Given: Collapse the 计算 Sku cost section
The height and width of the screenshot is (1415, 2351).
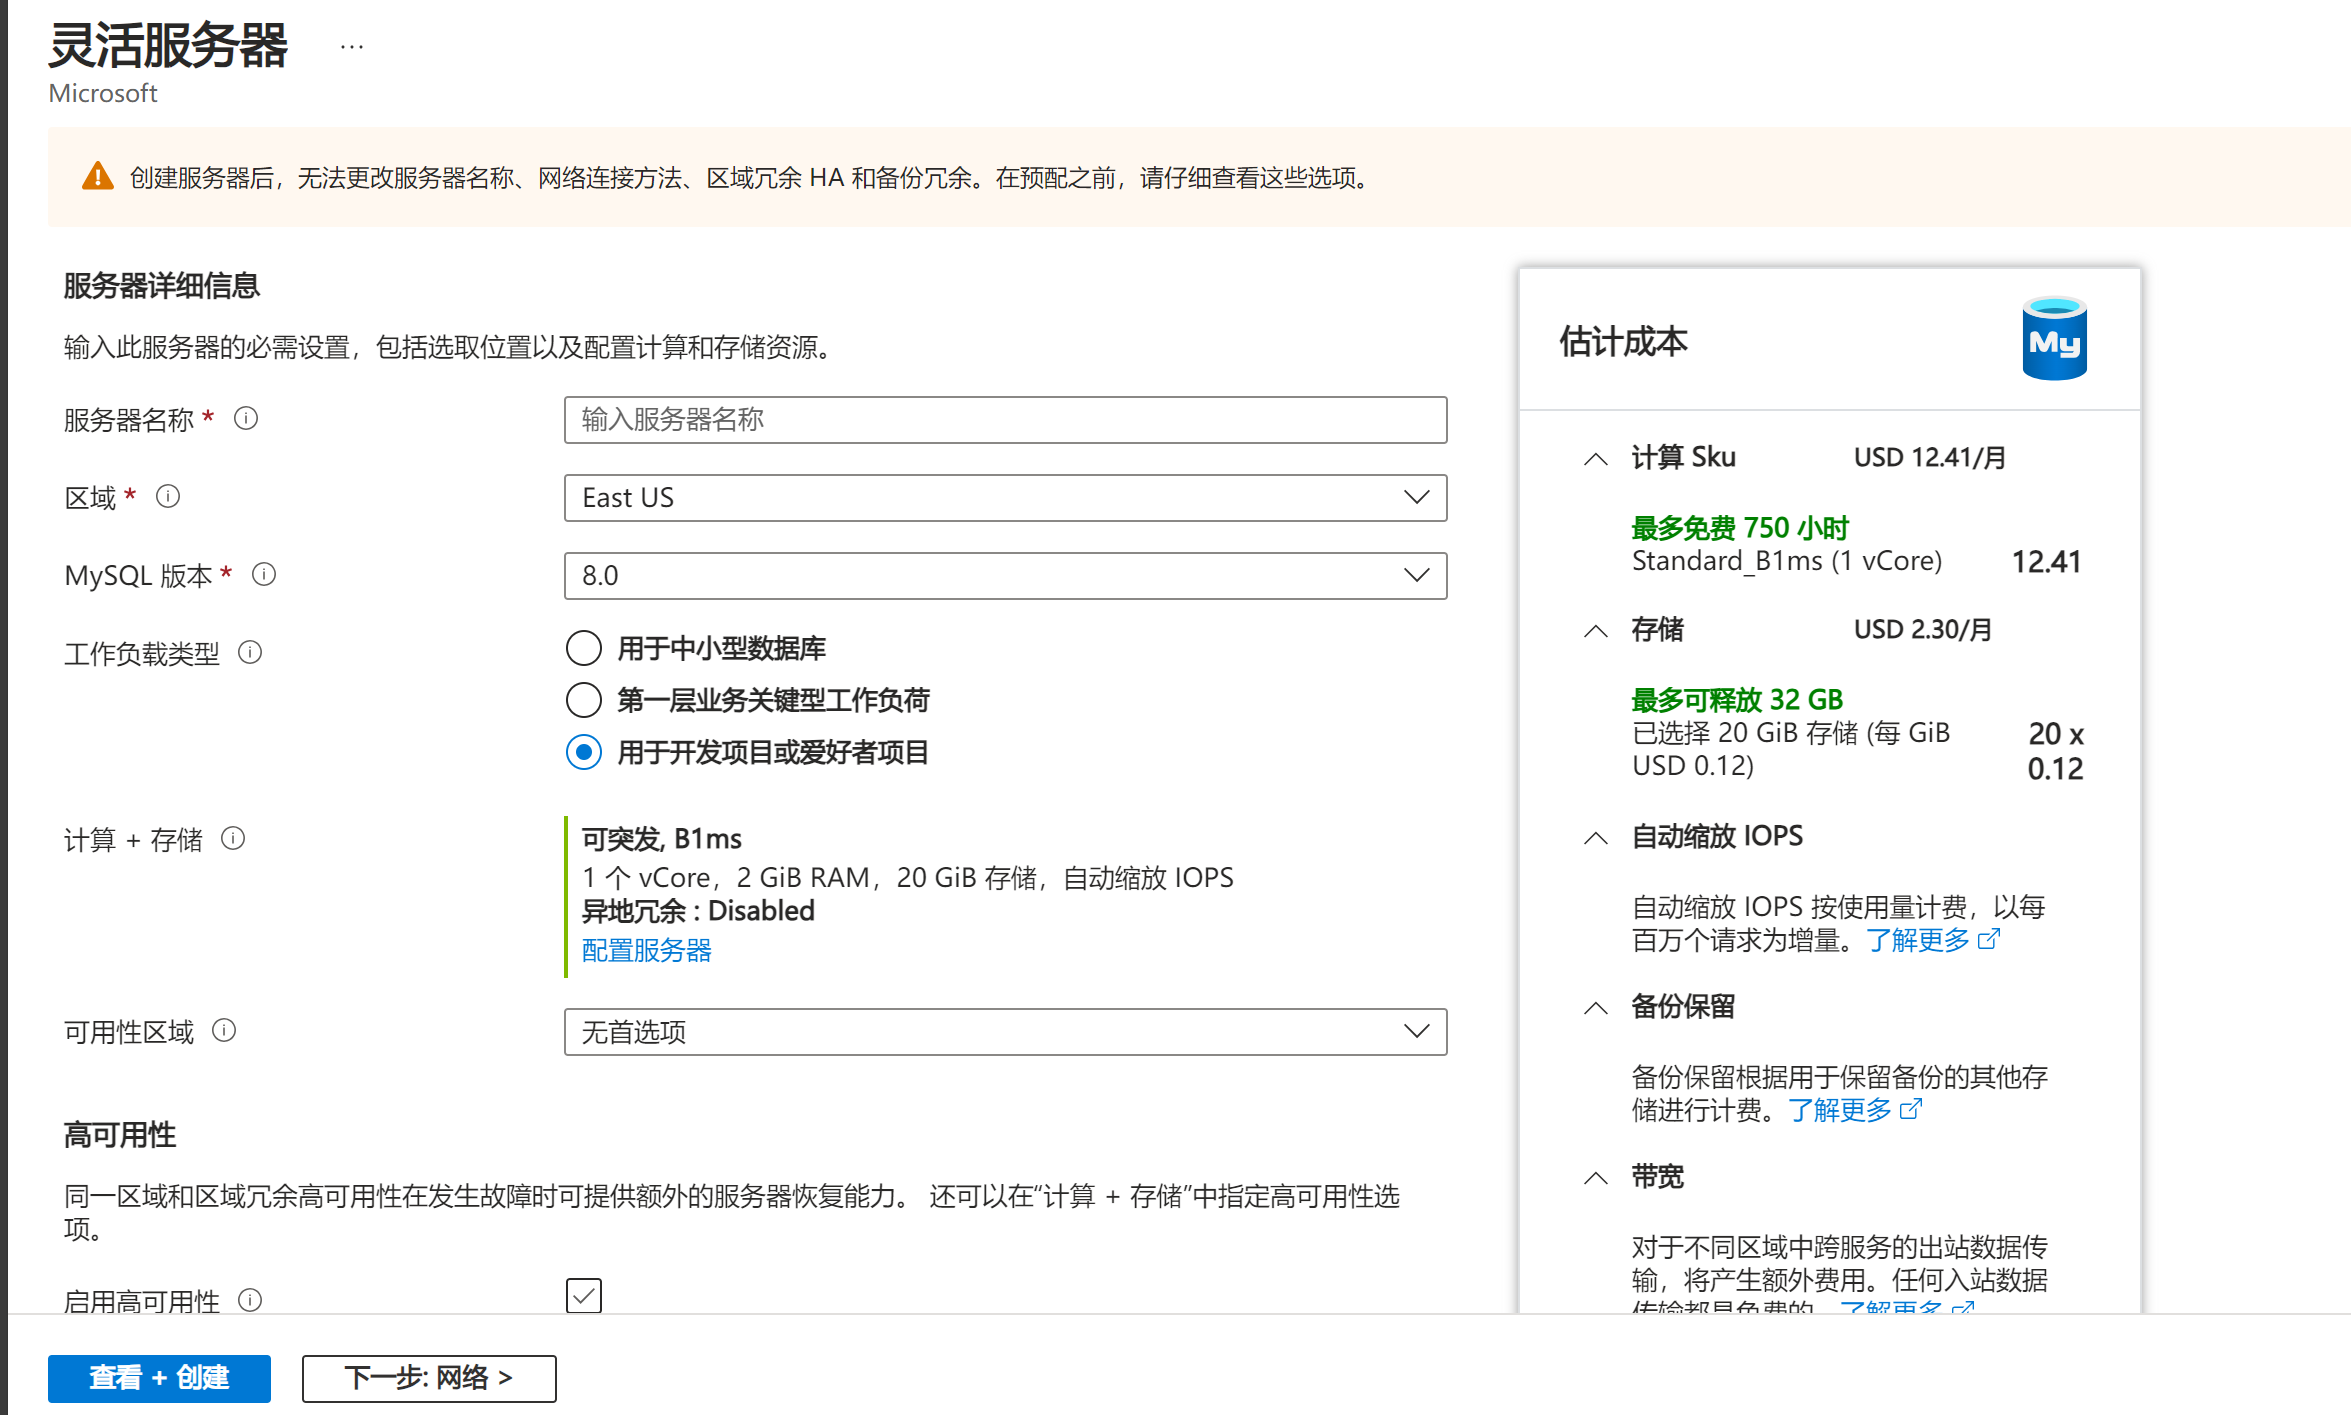Looking at the screenshot, I should [1596, 459].
